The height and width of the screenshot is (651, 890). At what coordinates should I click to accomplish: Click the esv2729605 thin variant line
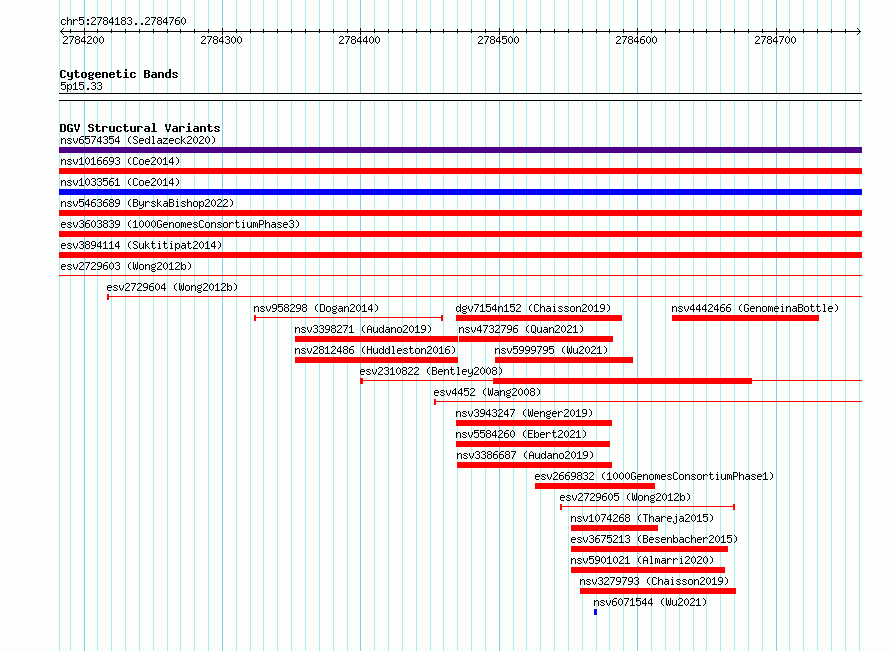click(x=648, y=507)
